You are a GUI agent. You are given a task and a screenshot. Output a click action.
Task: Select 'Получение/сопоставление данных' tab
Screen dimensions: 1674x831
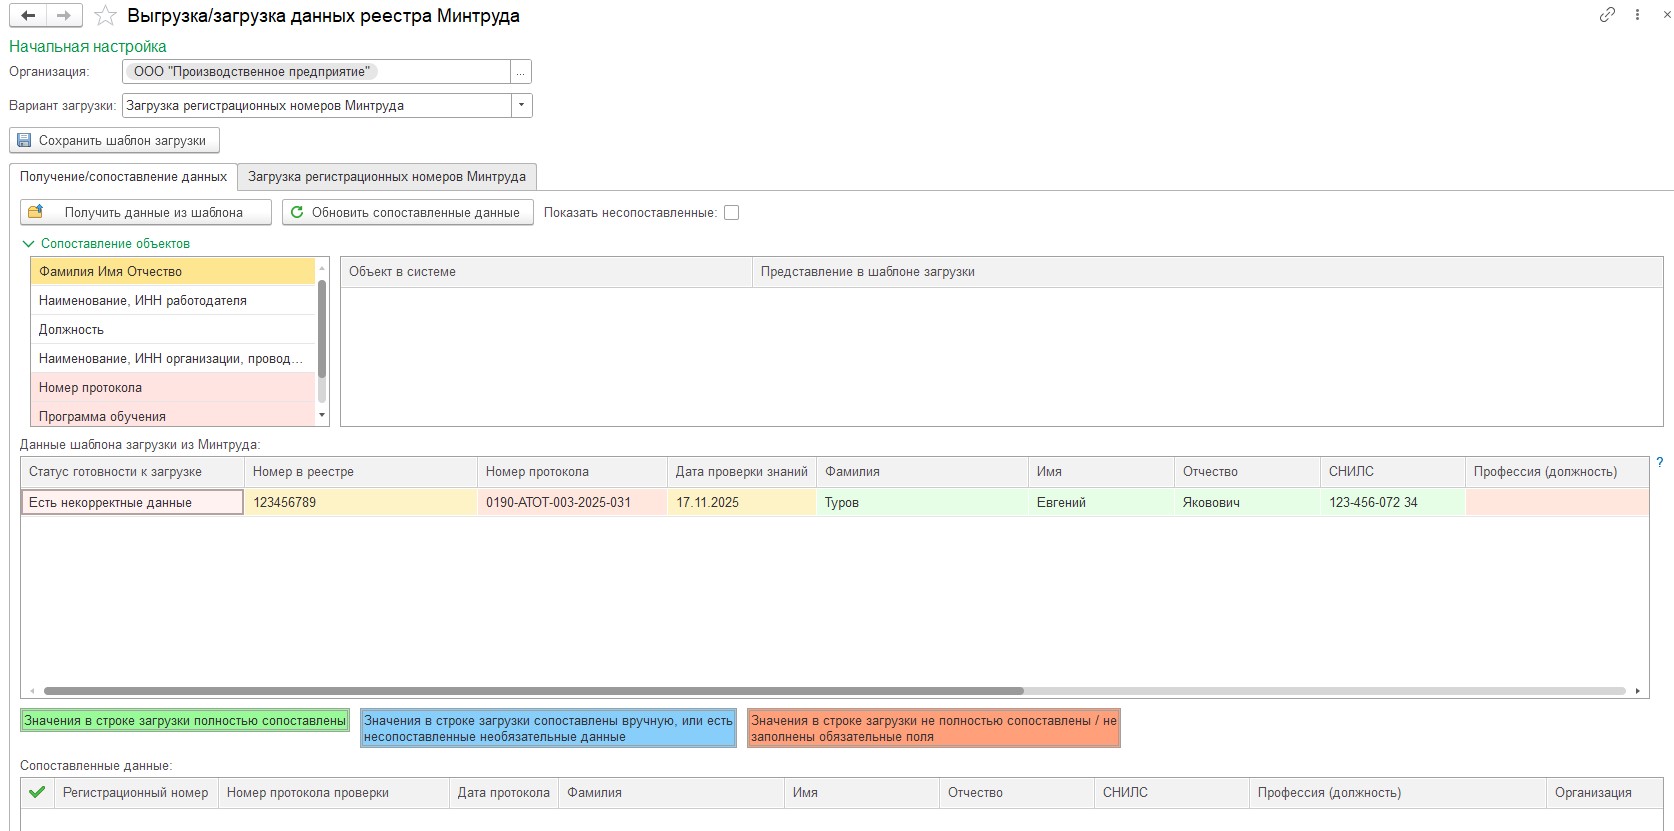click(x=123, y=177)
